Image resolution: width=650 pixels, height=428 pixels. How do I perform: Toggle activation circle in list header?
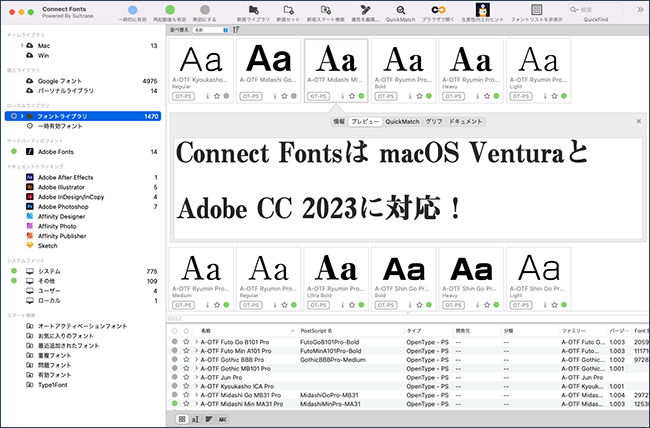[x=175, y=331]
